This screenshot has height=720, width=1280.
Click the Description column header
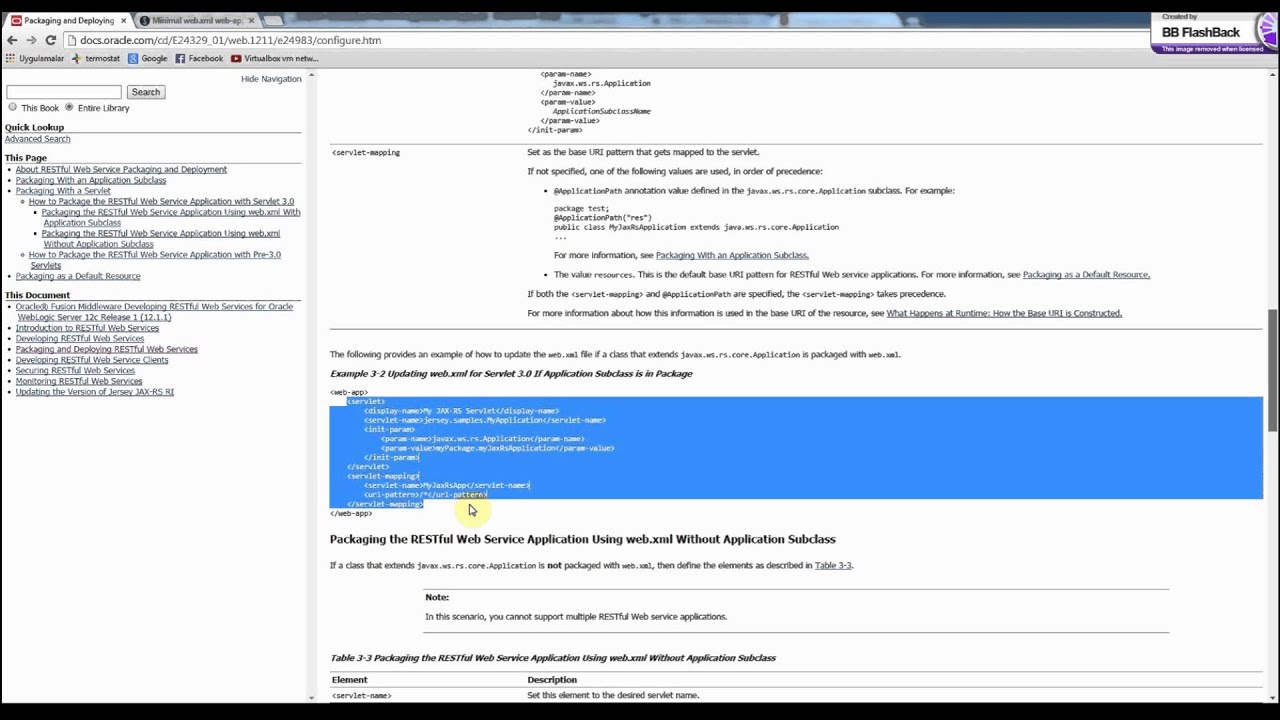(x=552, y=680)
